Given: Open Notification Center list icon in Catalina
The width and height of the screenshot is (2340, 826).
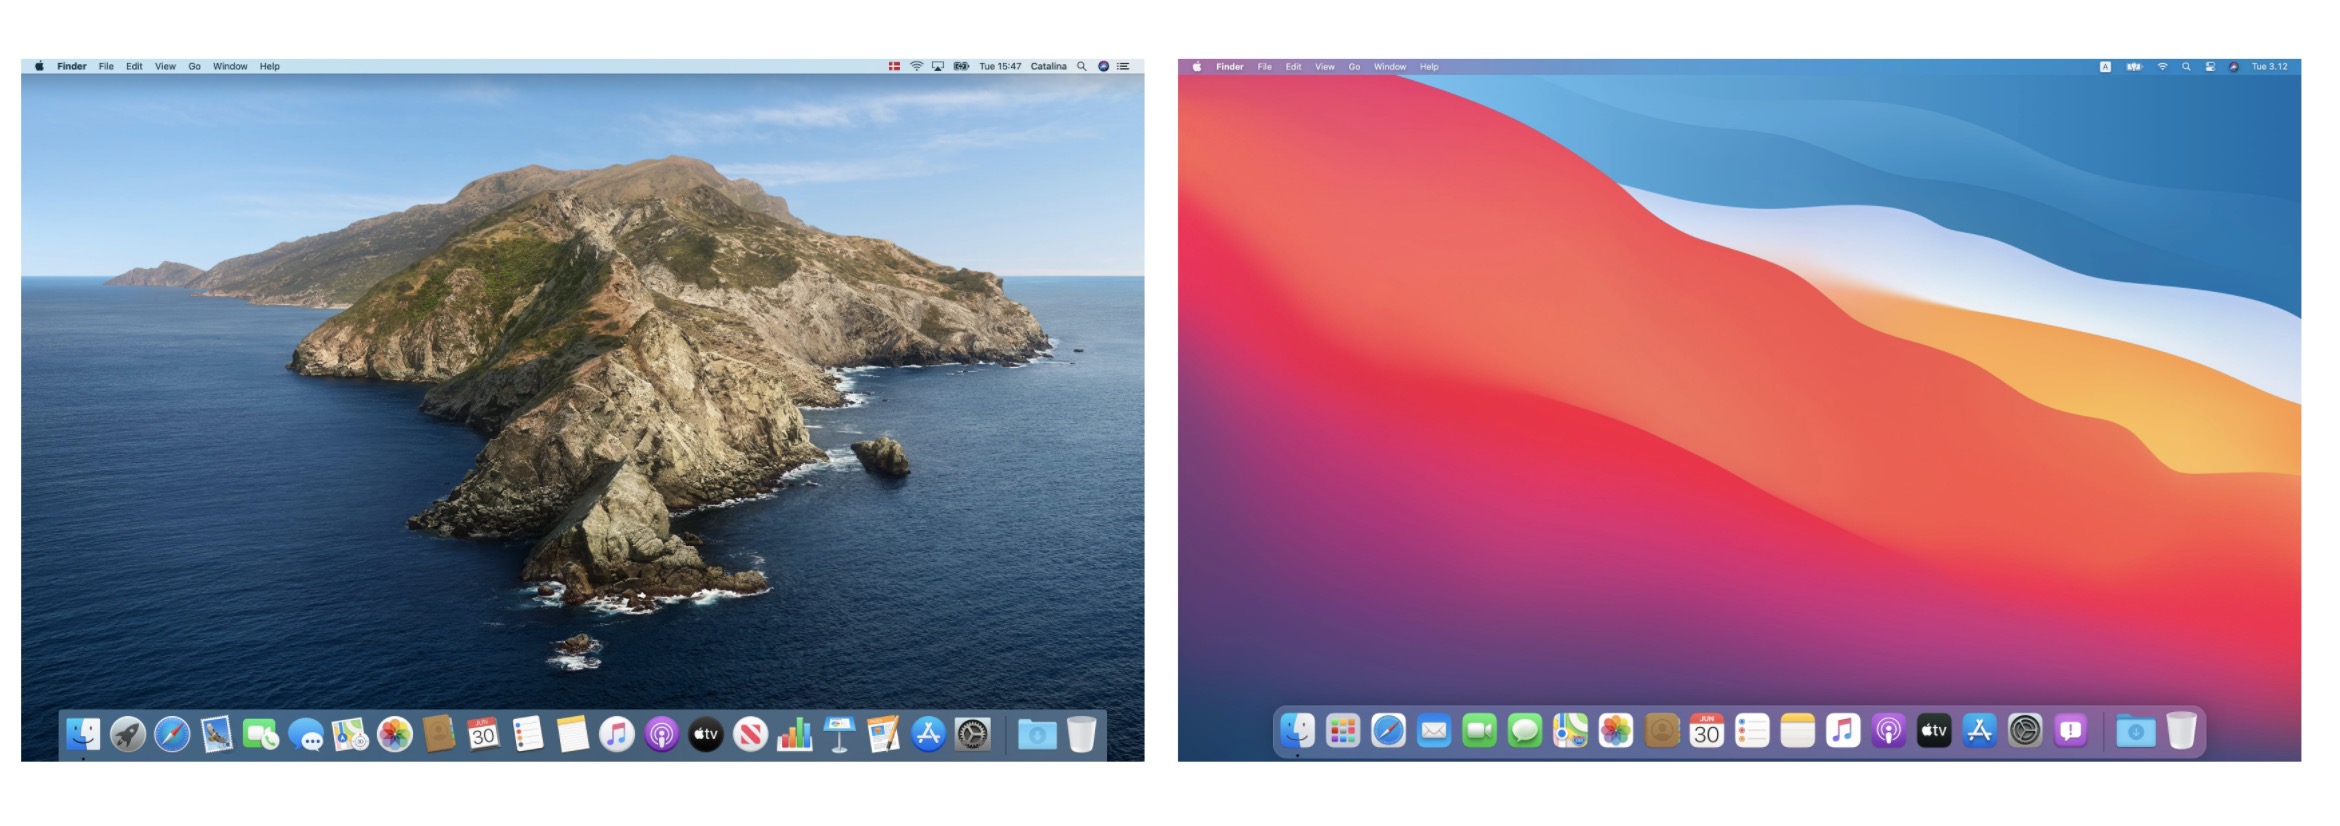Looking at the screenshot, I should click(1123, 66).
